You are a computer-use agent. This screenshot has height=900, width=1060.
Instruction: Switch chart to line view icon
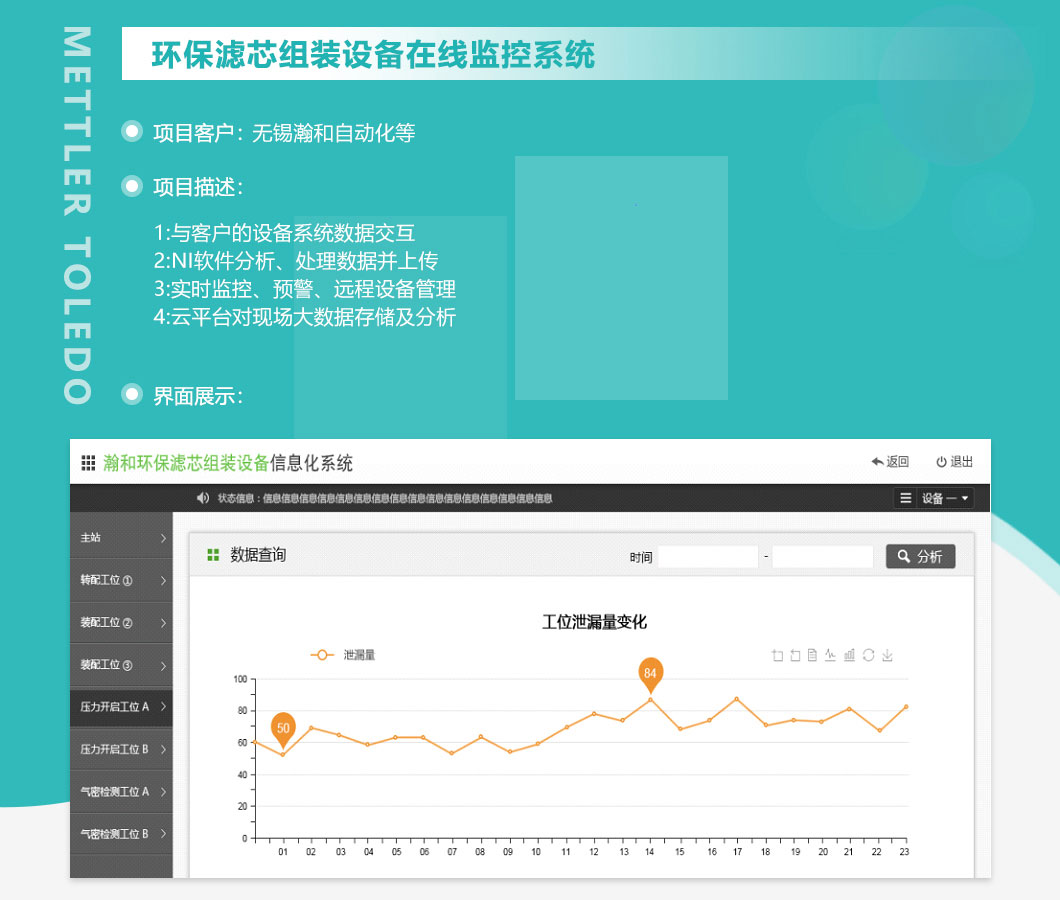click(832, 655)
